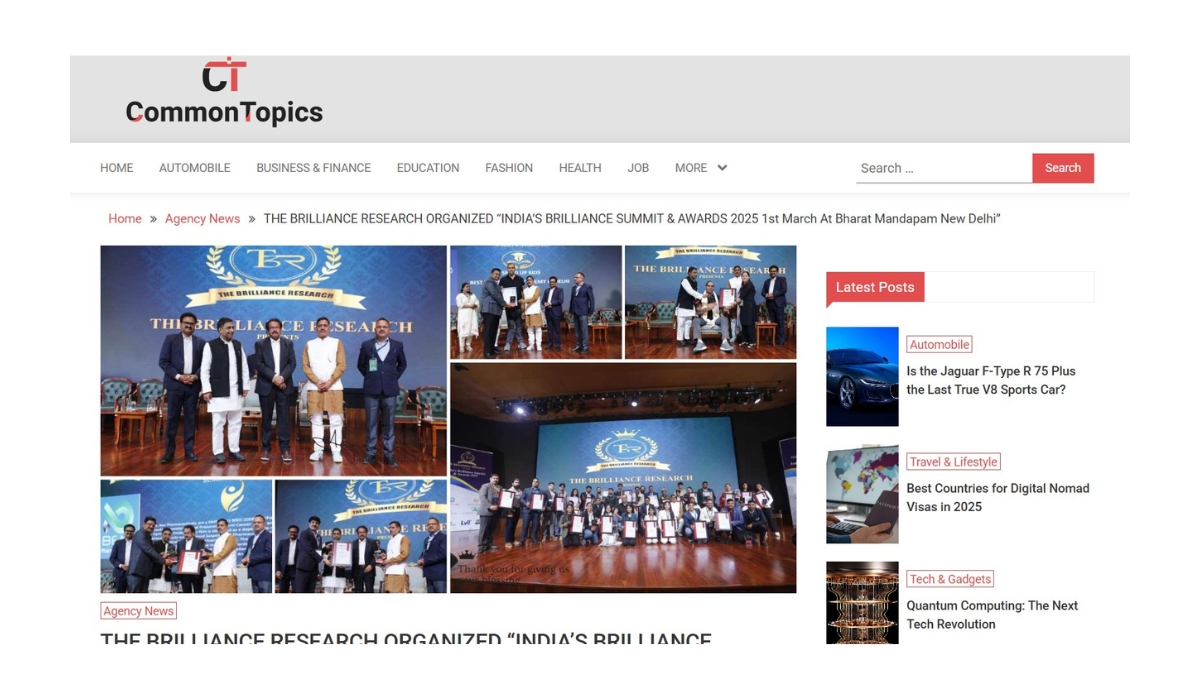Expand the MORE dropdown menu
The height and width of the screenshot is (700, 1200).
(x=701, y=168)
